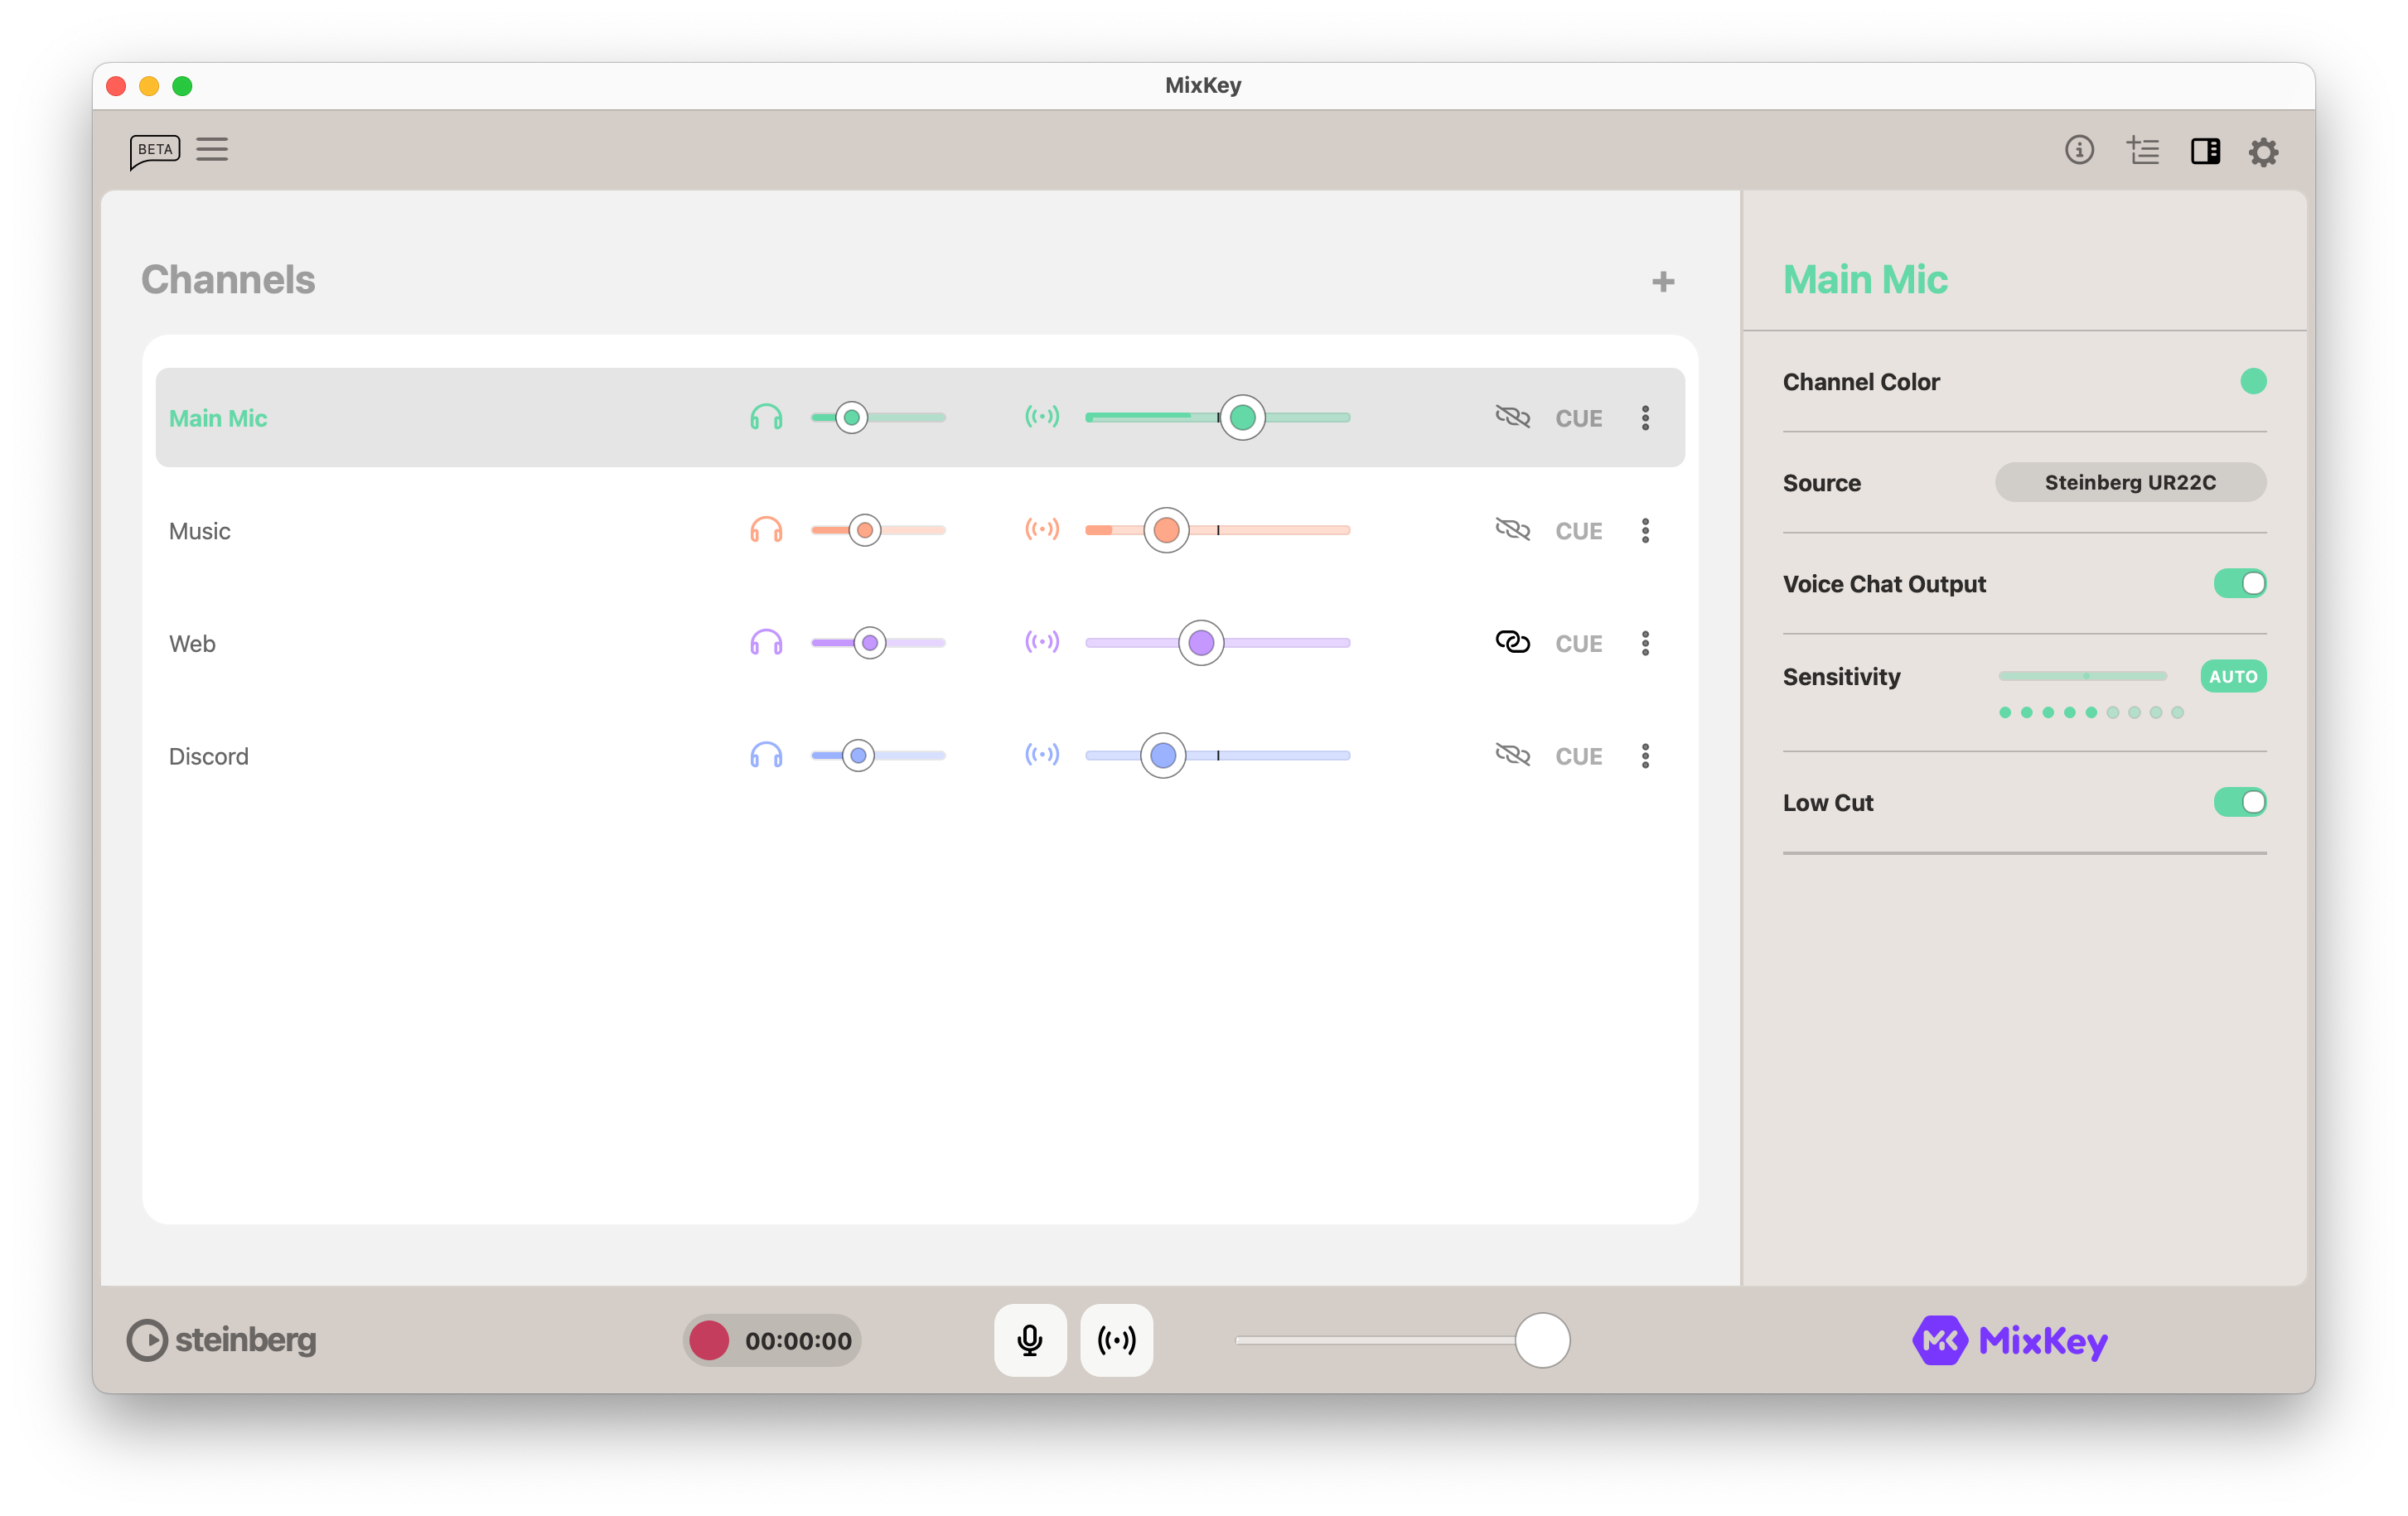Open the hamburger menu in toolbar
Image resolution: width=2408 pixels, height=1516 pixels.
[212, 150]
